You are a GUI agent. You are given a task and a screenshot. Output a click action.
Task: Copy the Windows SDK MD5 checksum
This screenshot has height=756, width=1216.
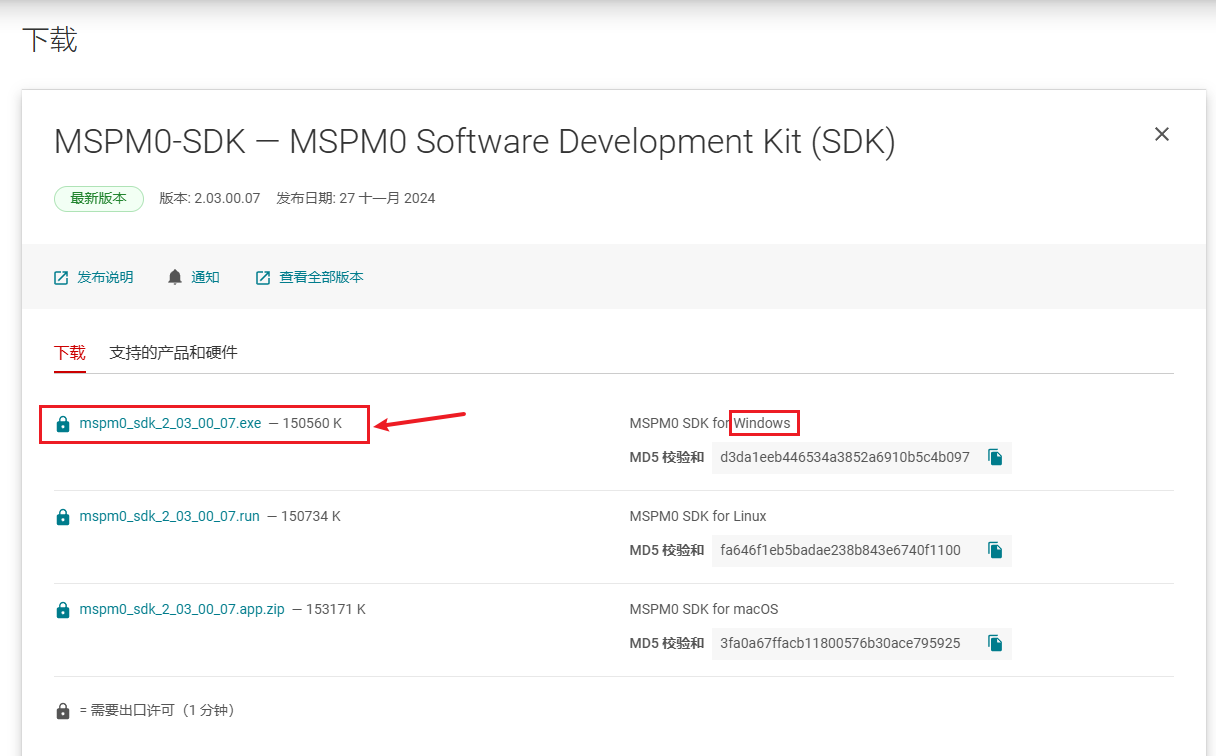click(x=995, y=457)
